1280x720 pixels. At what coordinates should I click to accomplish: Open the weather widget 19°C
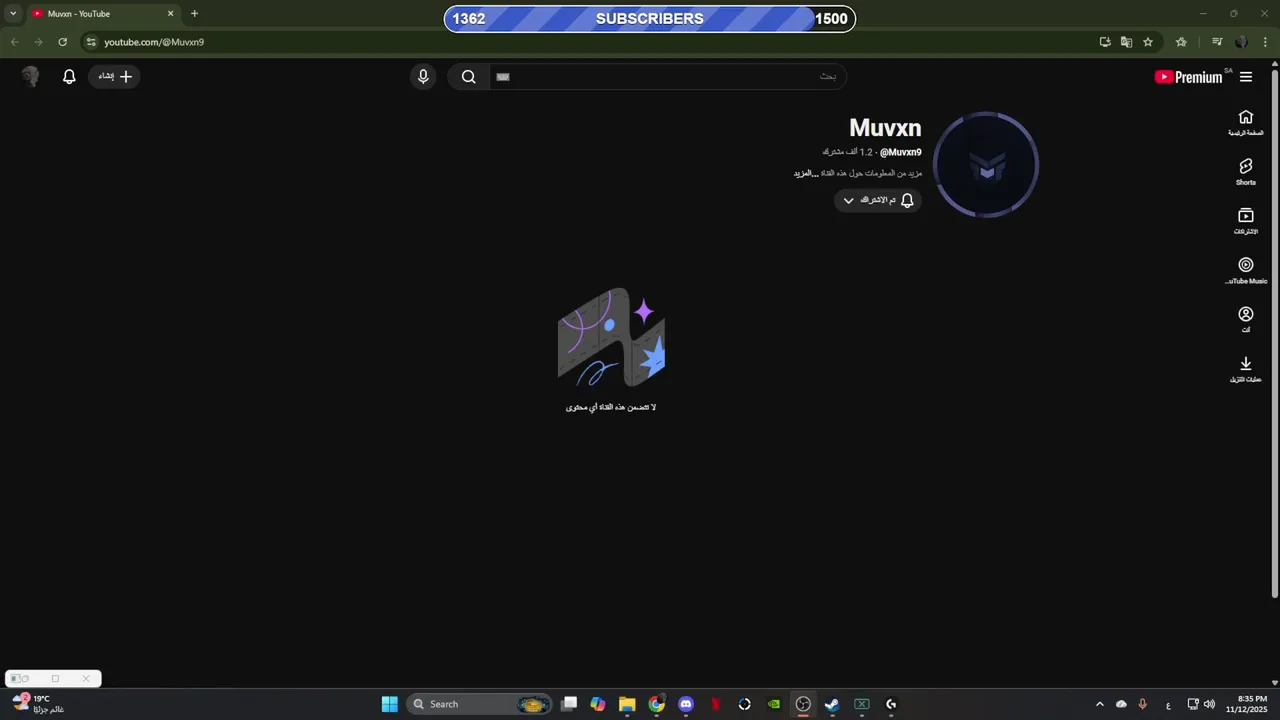pos(40,704)
